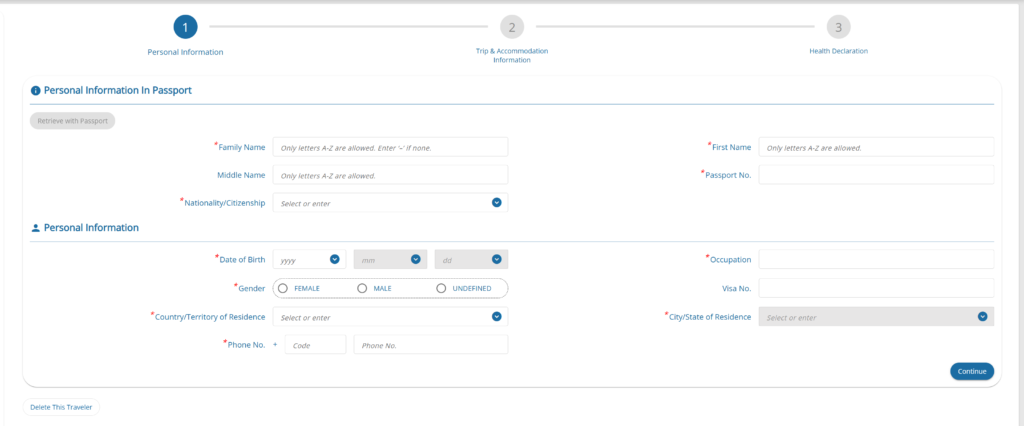Screen dimensions: 1024x426
Task: Select the MALE gender radio button
Action: pyautogui.click(x=362, y=288)
